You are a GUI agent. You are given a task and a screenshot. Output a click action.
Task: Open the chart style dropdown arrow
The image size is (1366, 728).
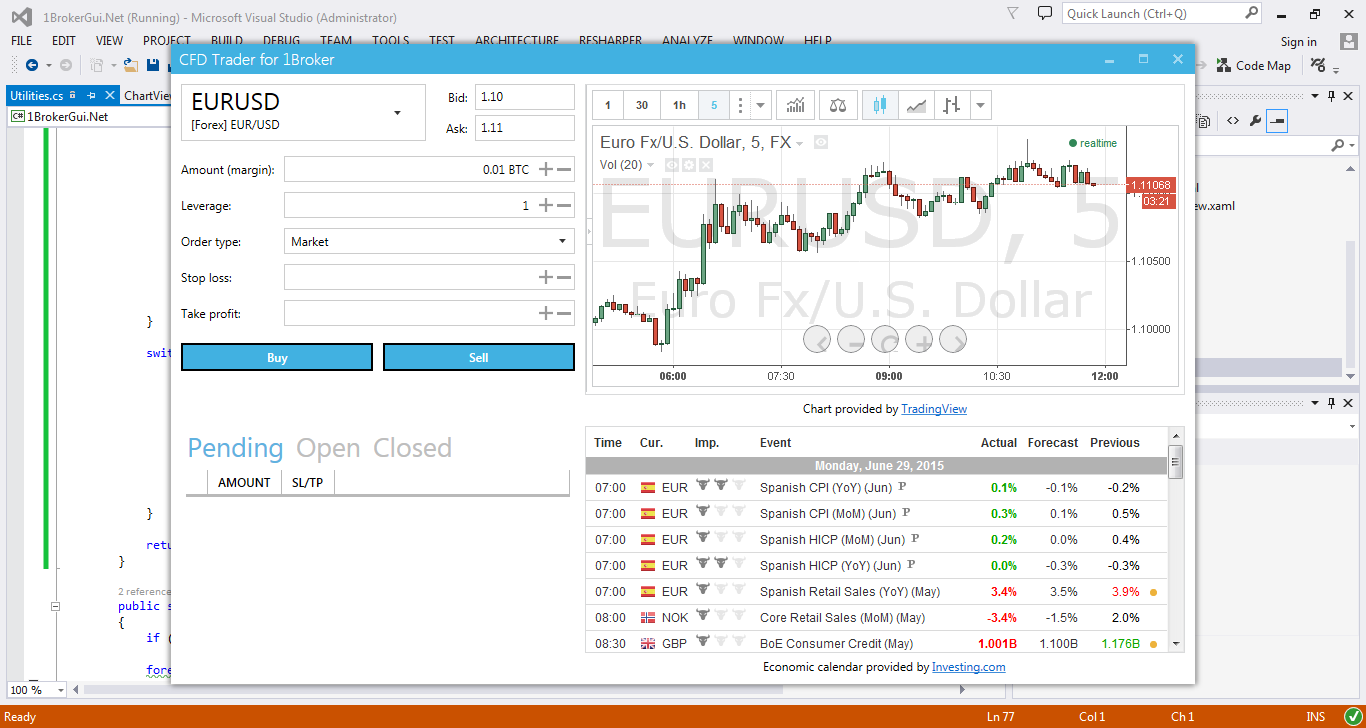pos(981,105)
